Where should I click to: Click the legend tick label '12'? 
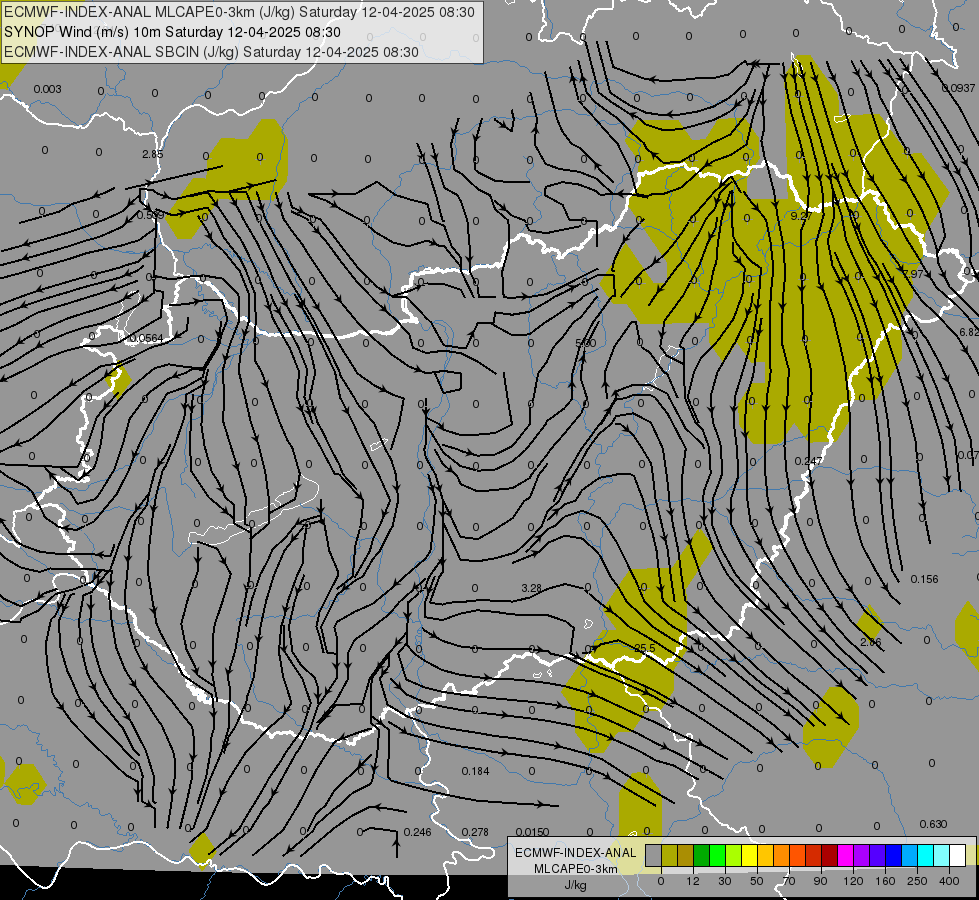693,881
